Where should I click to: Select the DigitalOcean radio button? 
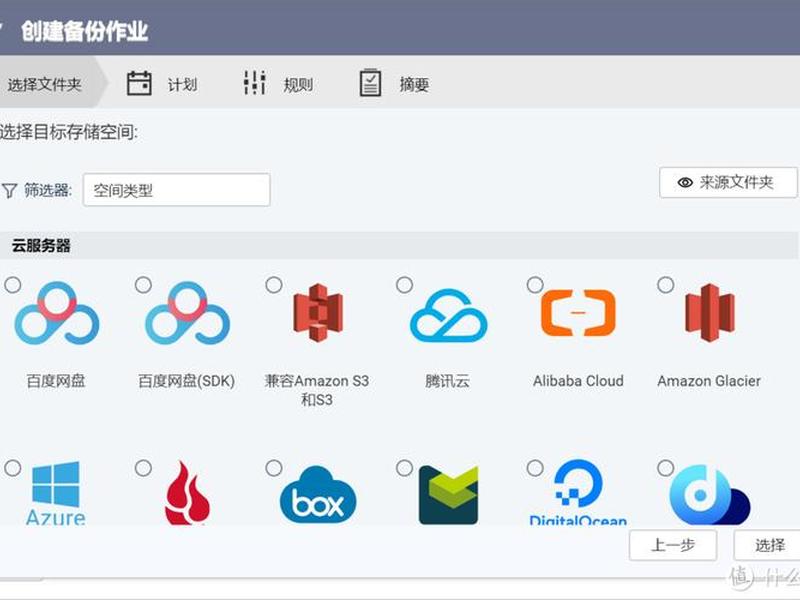[x=535, y=468]
